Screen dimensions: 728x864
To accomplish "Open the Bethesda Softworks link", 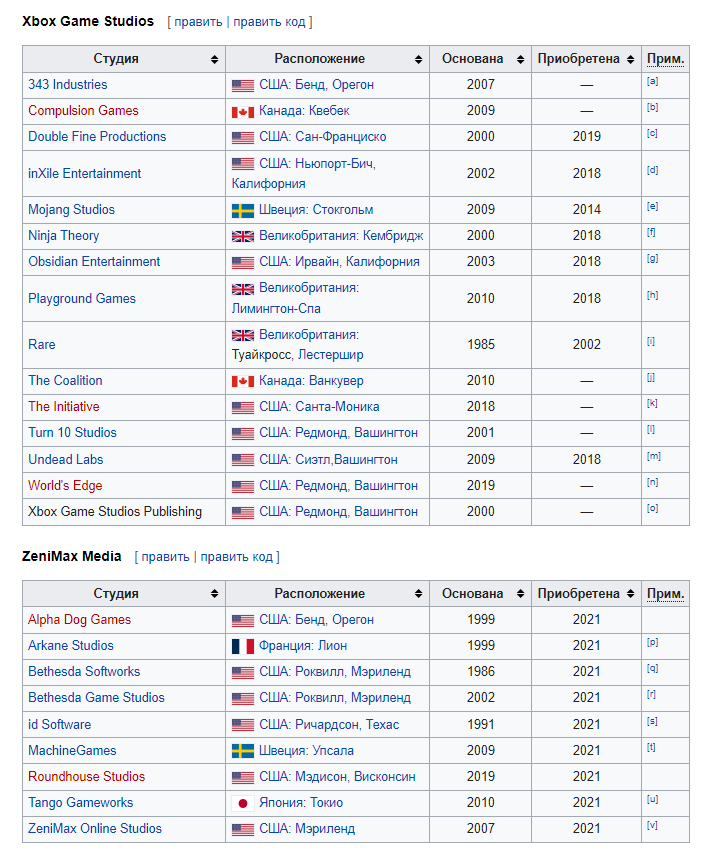I will 84,672.
